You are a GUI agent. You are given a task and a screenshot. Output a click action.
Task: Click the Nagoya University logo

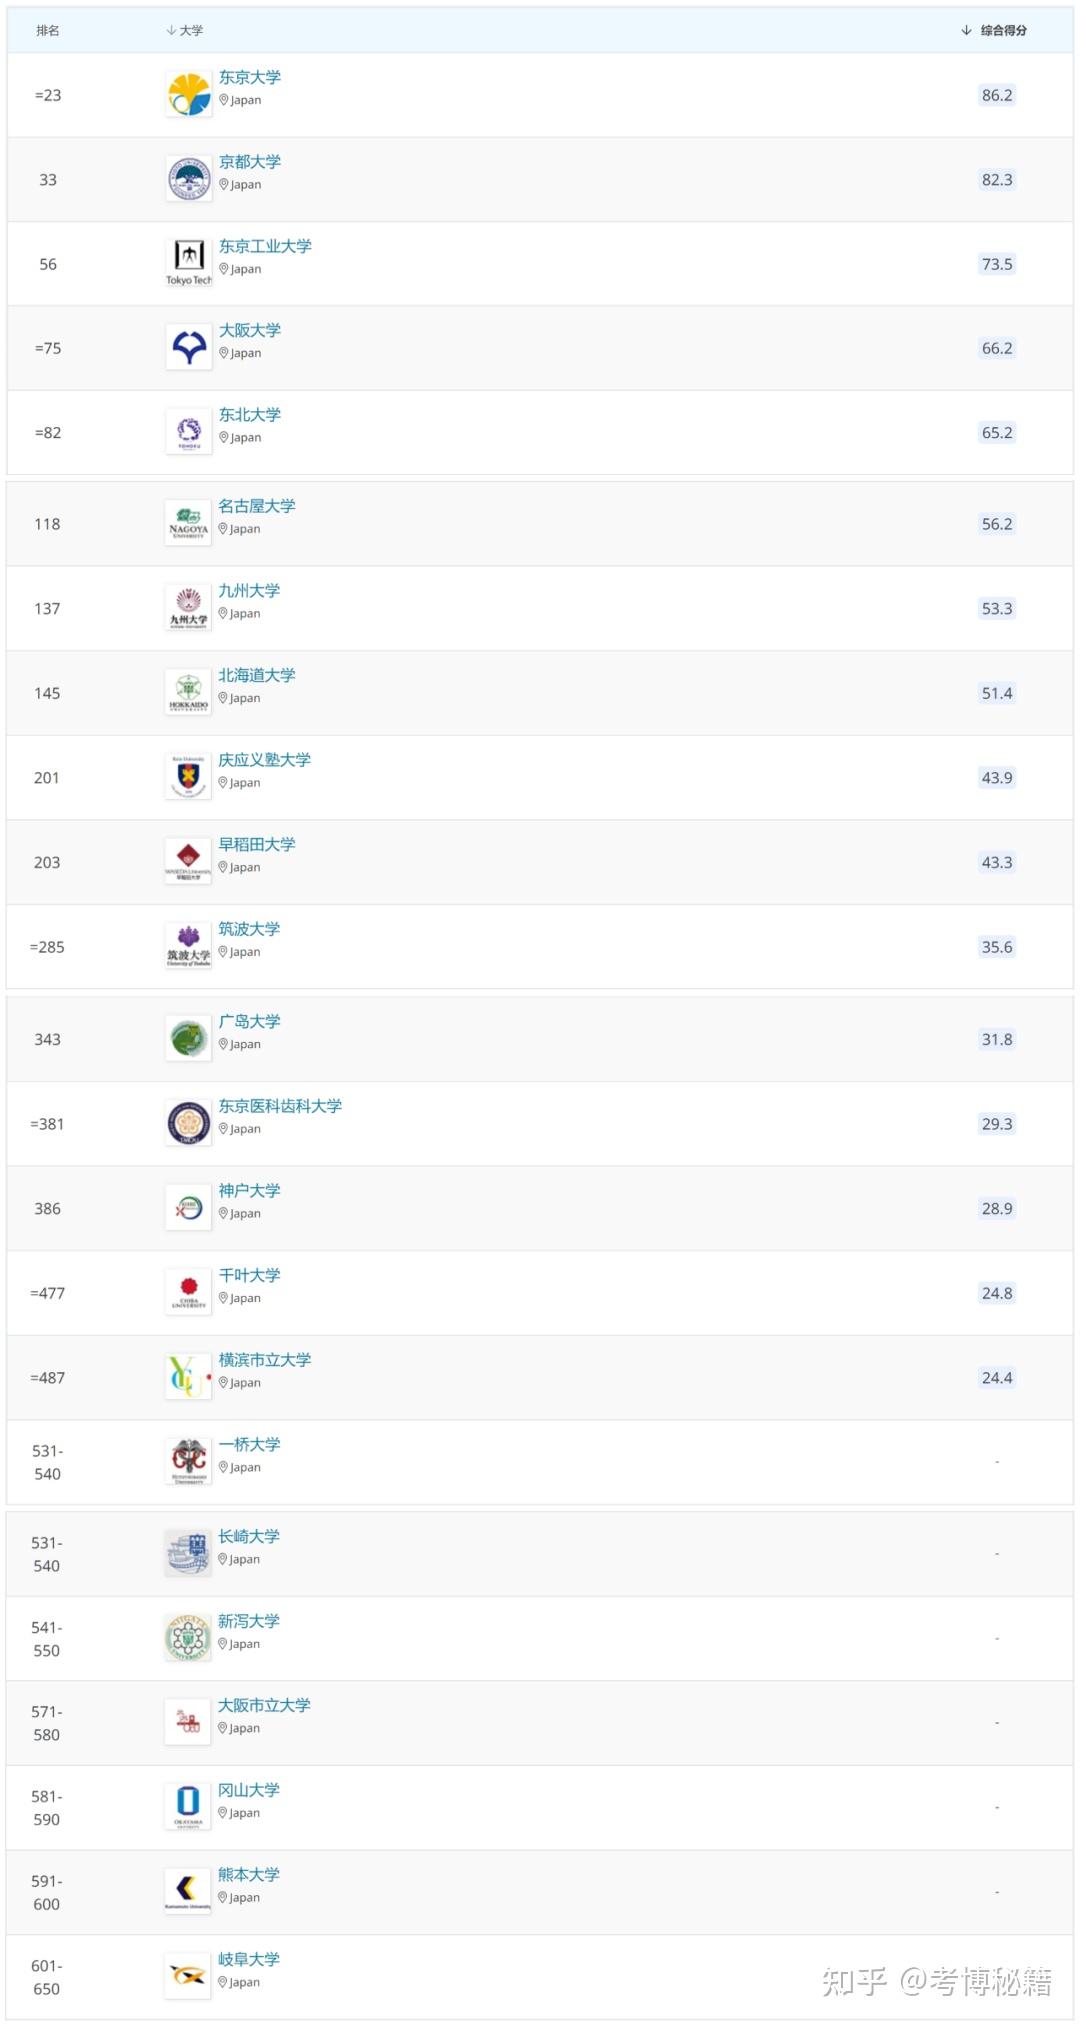pyautogui.click(x=188, y=523)
